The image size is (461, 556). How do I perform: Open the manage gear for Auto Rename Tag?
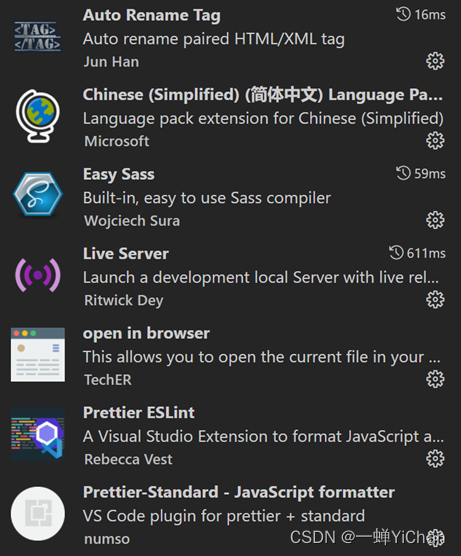click(435, 61)
